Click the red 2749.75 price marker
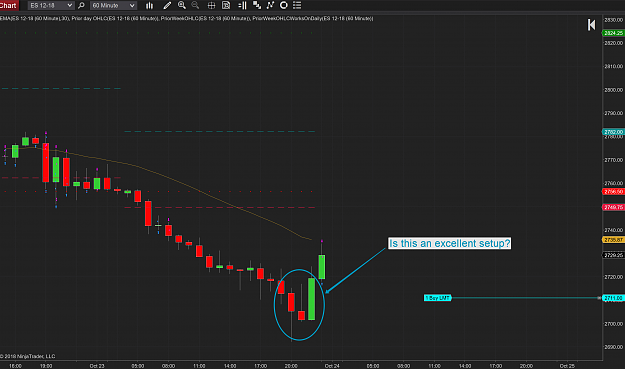Screen dimensions: 625x369 (x=613, y=207)
